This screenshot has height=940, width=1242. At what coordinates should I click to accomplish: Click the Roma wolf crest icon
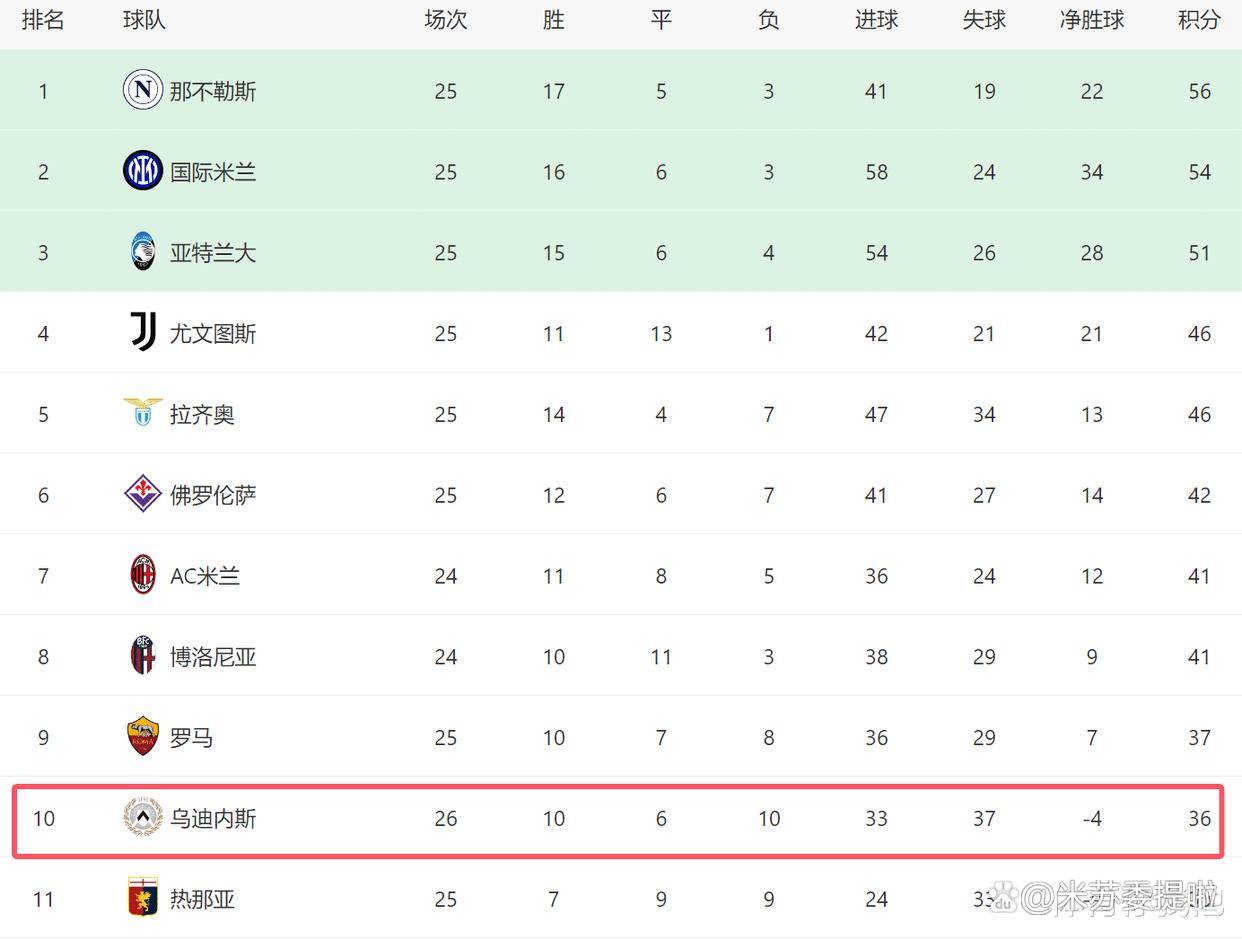point(143,737)
